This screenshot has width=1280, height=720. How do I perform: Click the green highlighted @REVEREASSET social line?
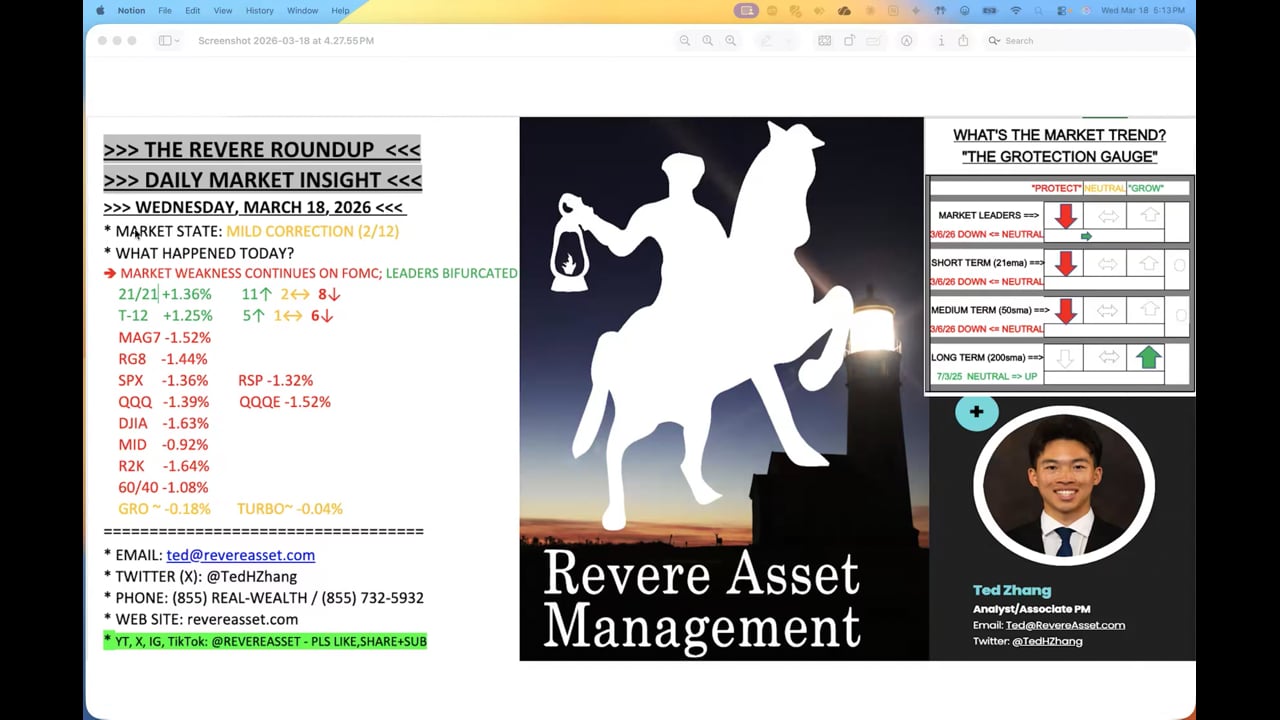pyautogui.click(x=265, y=641)
